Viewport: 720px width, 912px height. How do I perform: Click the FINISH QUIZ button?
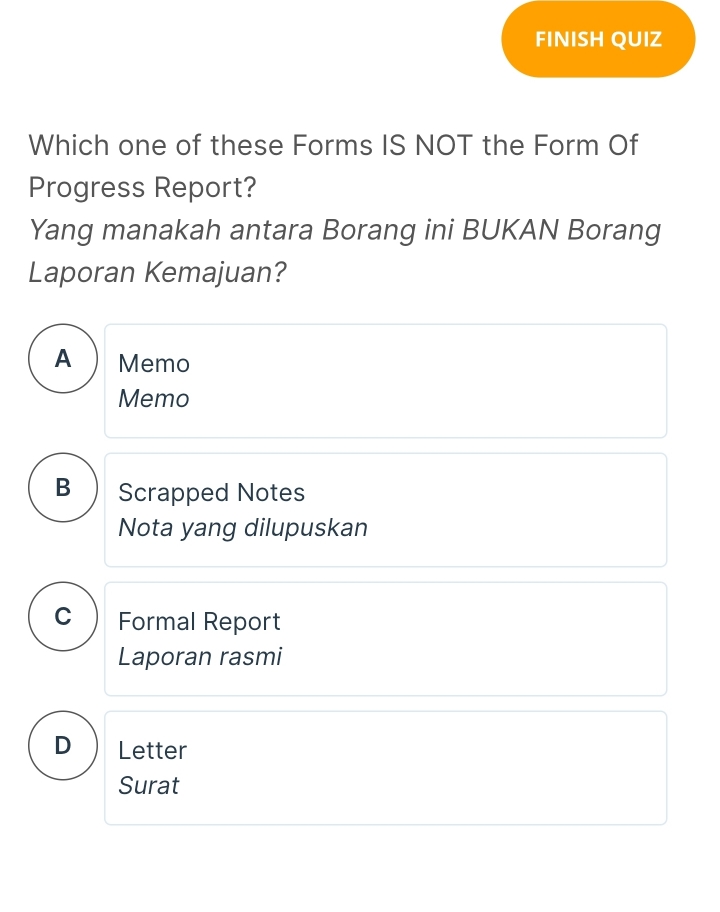point(598,40)
